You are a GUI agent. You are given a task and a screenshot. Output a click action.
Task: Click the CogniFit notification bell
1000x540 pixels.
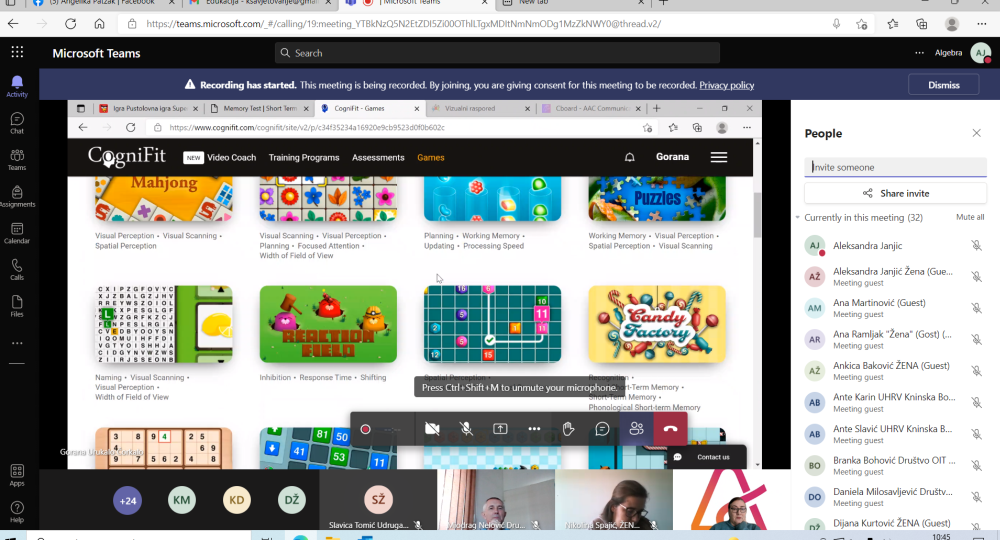629,157
